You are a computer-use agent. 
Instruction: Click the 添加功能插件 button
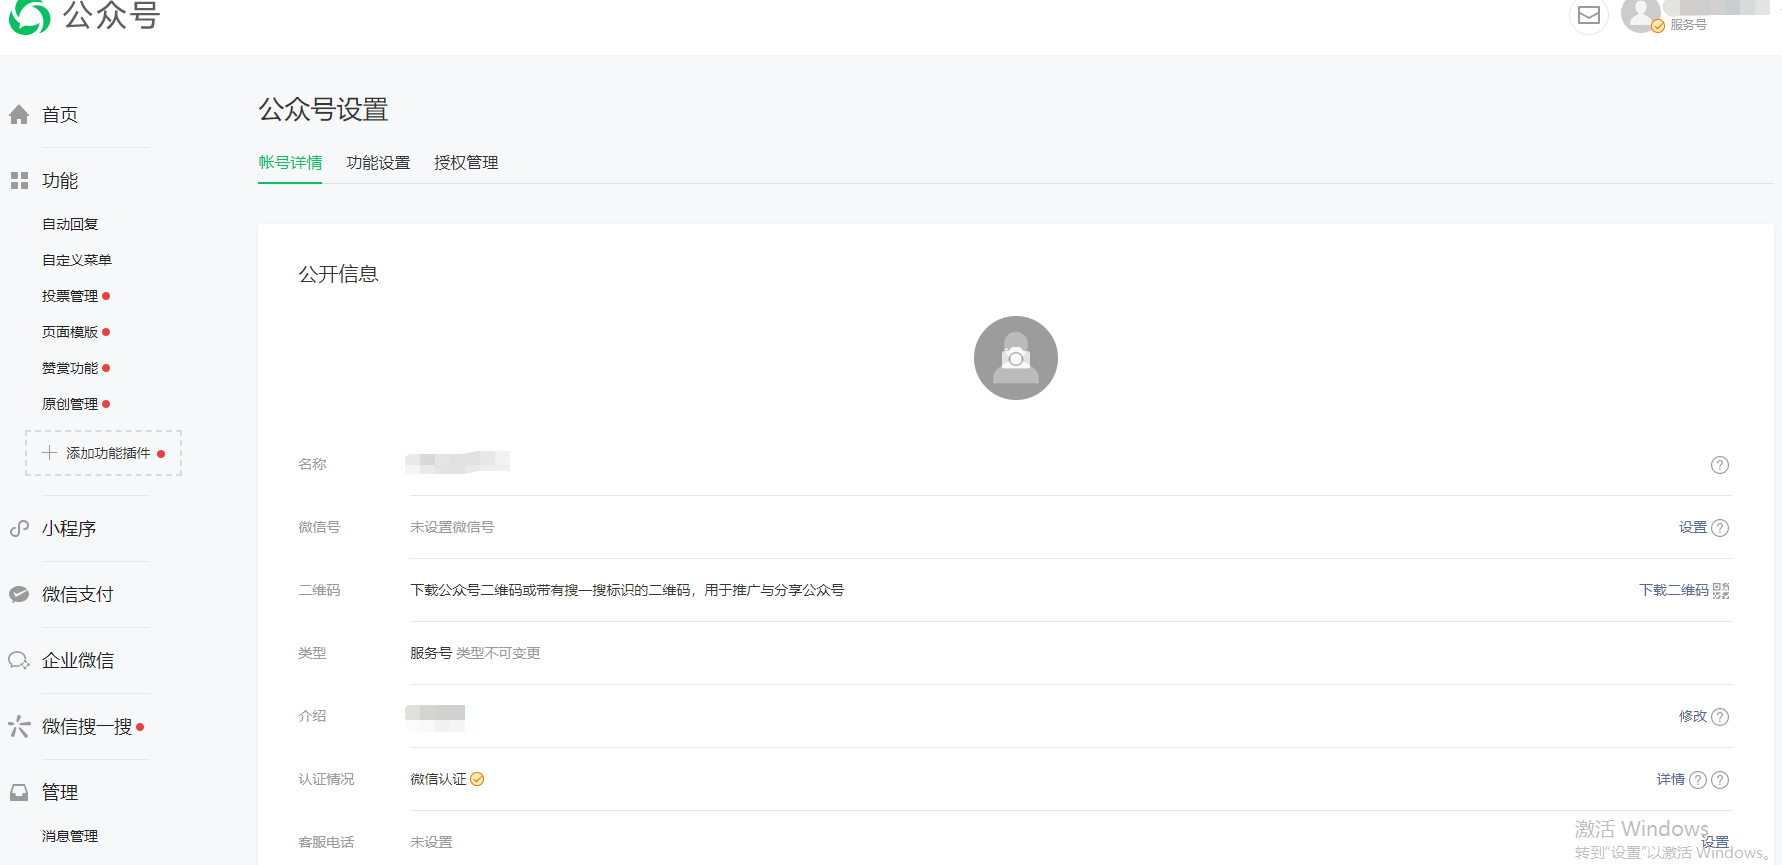[103, 453]
